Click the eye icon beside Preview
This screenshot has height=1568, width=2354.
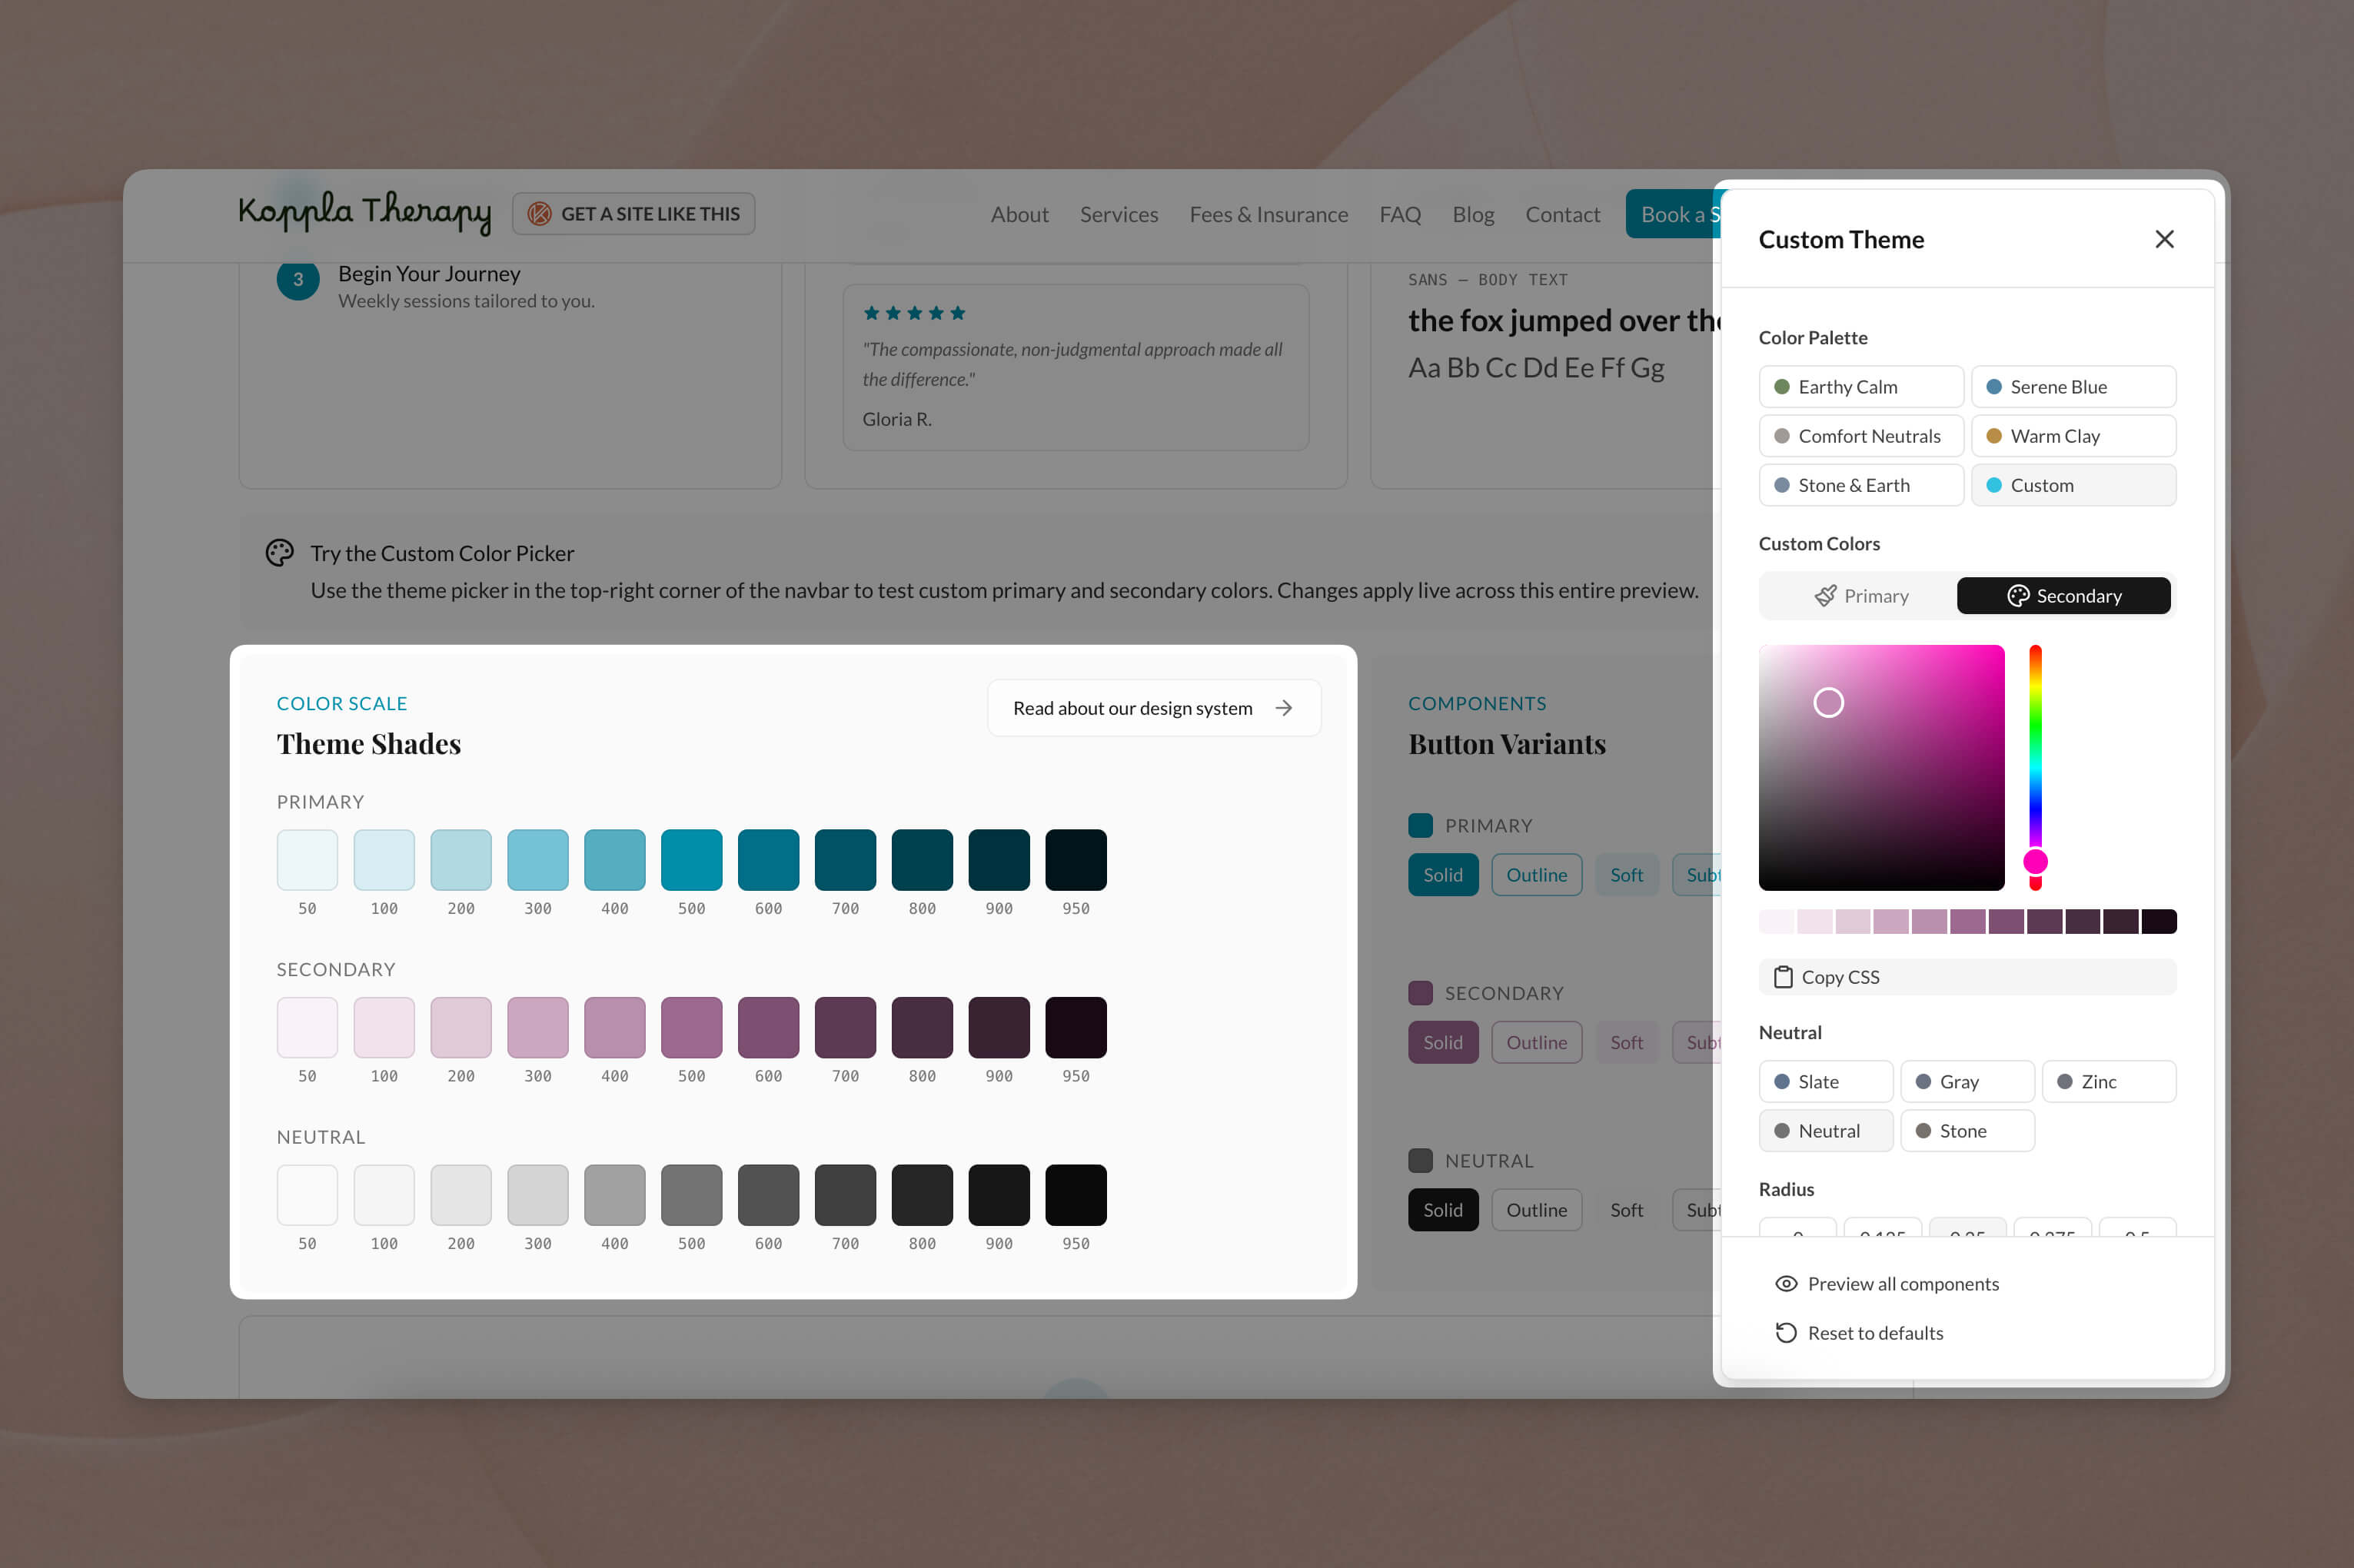[x=1786, y=1284]
